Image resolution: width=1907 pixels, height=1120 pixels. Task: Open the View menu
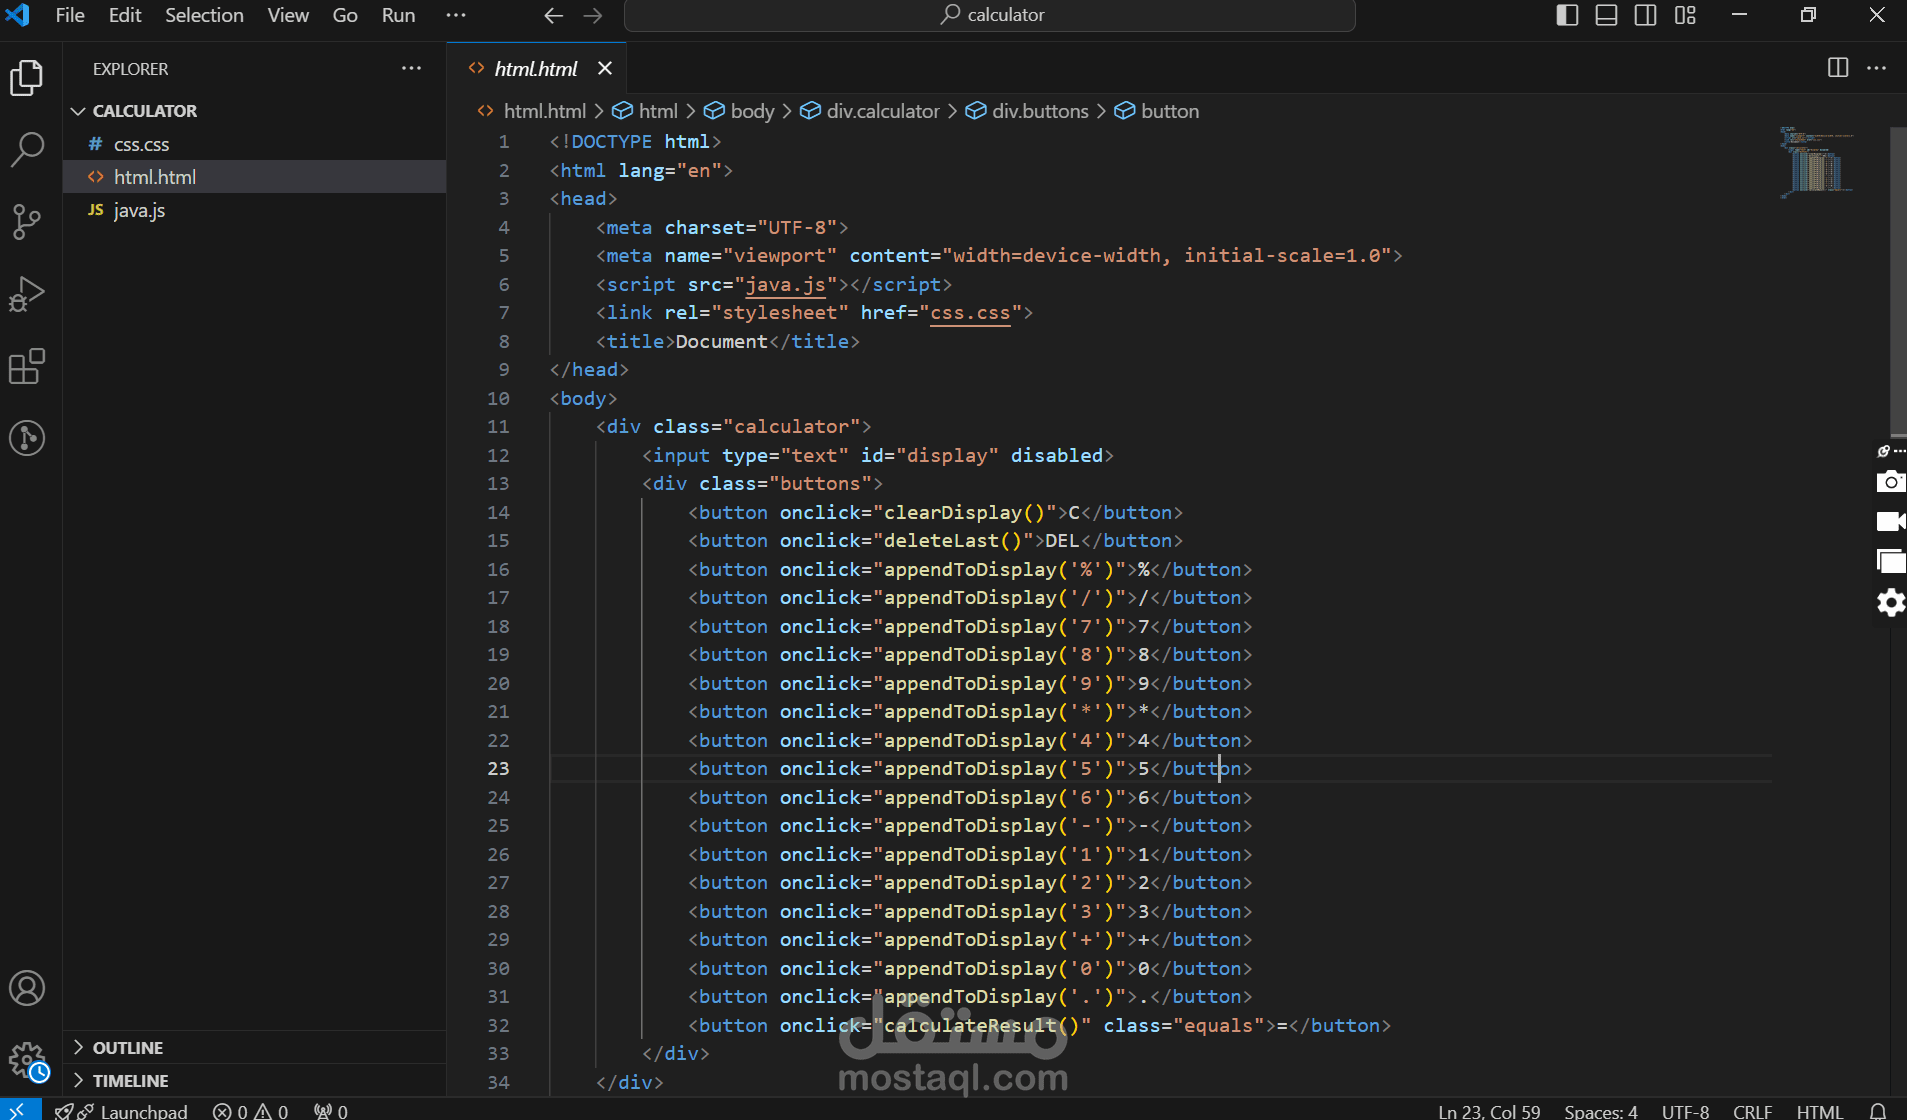click(x=288, y=15)
